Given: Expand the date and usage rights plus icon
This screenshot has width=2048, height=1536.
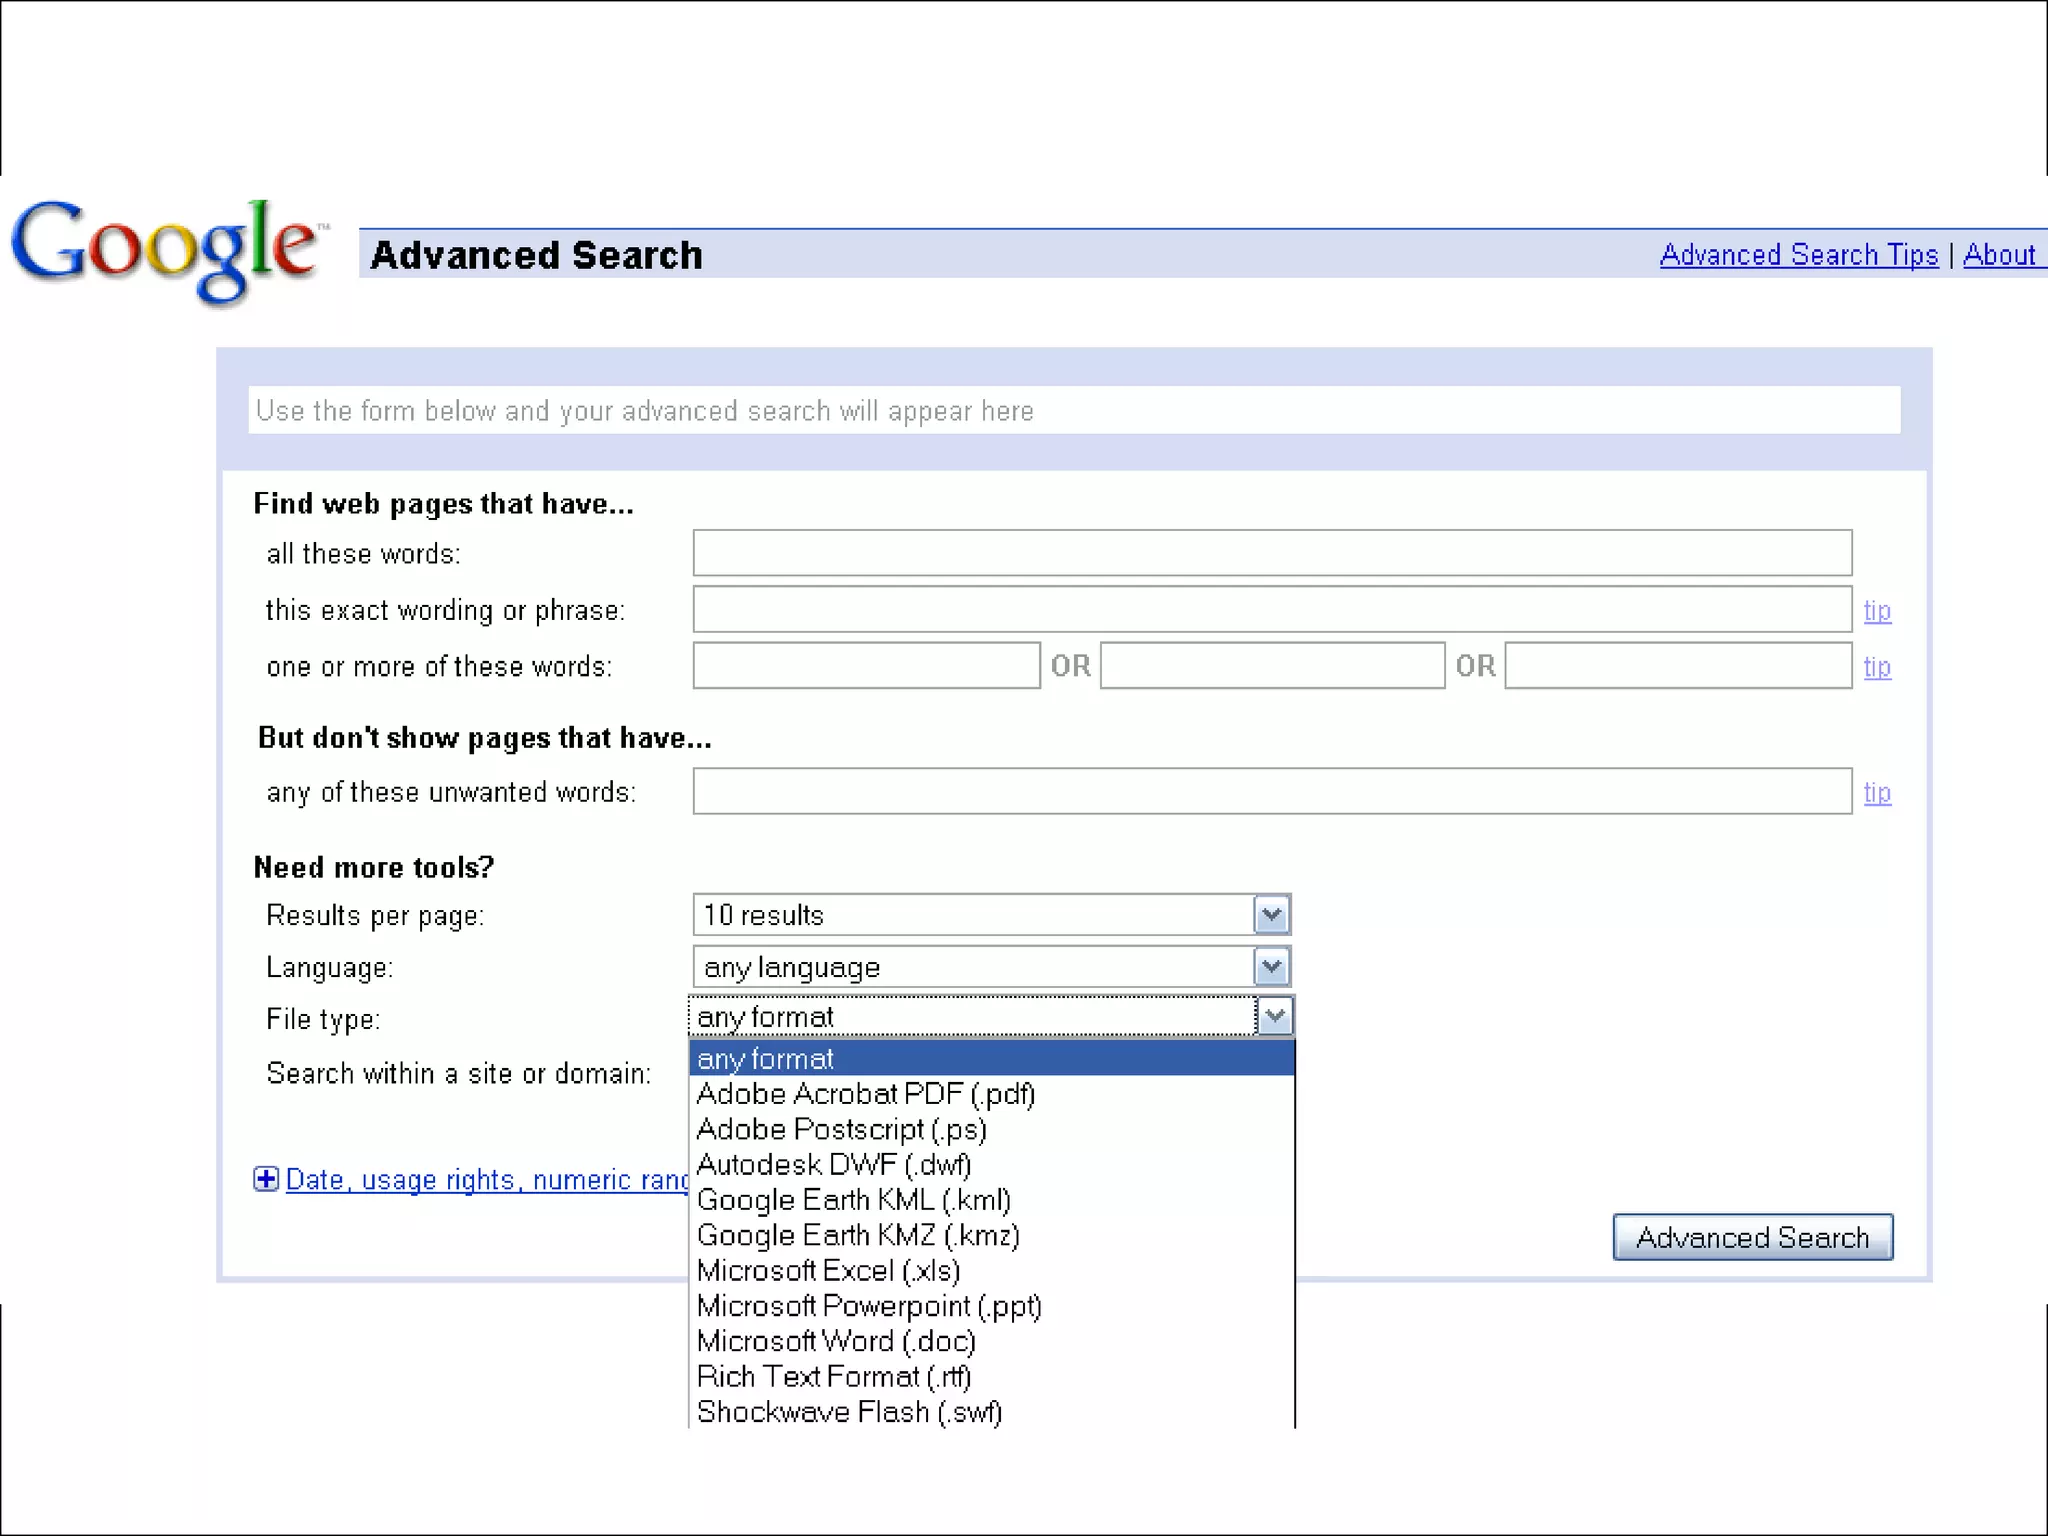Looking at the screenshot, I should [265, 1179].
